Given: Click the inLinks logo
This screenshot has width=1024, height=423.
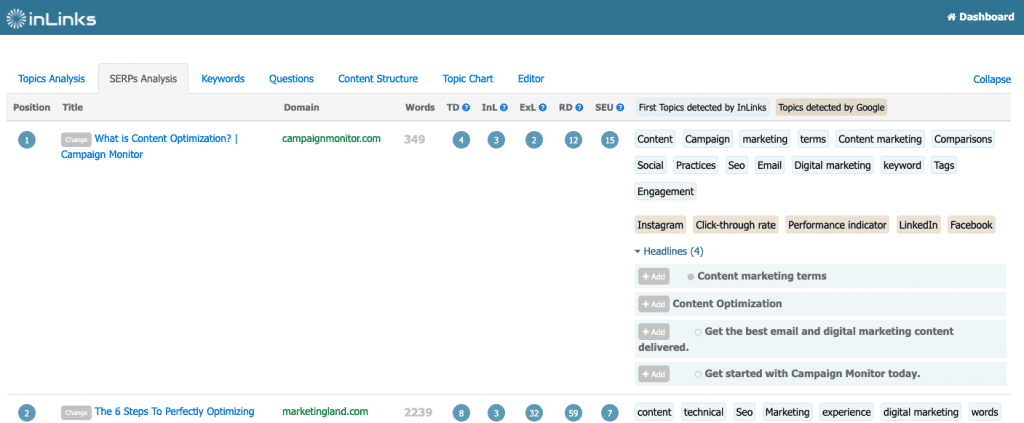Looking at the screenshot, I should [51, 18].
